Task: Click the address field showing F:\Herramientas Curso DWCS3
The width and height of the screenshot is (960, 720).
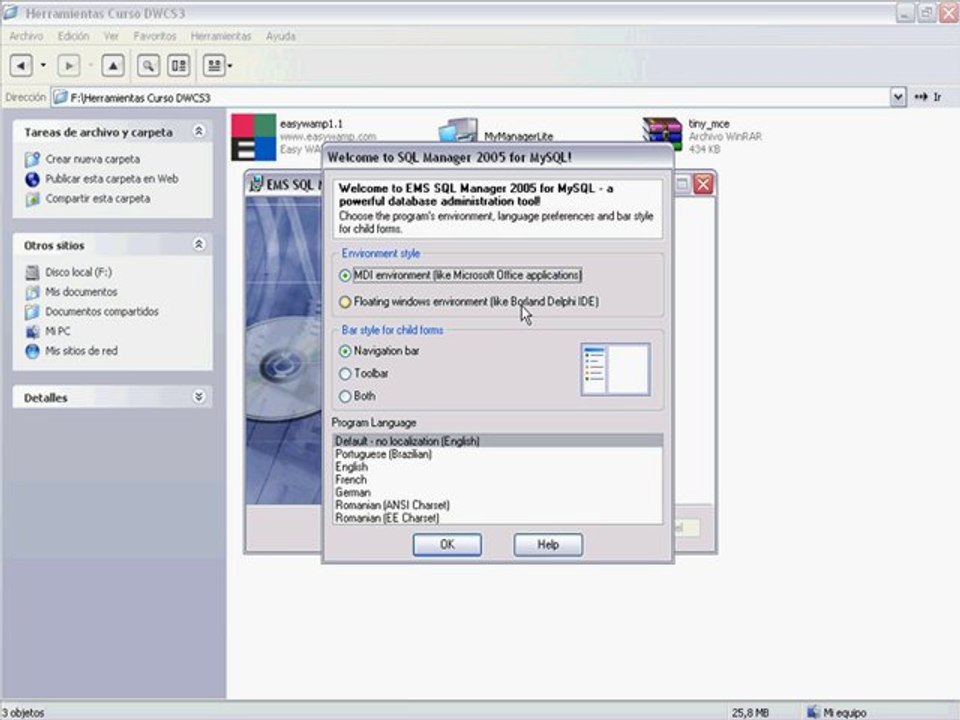Action: point(470,97)
